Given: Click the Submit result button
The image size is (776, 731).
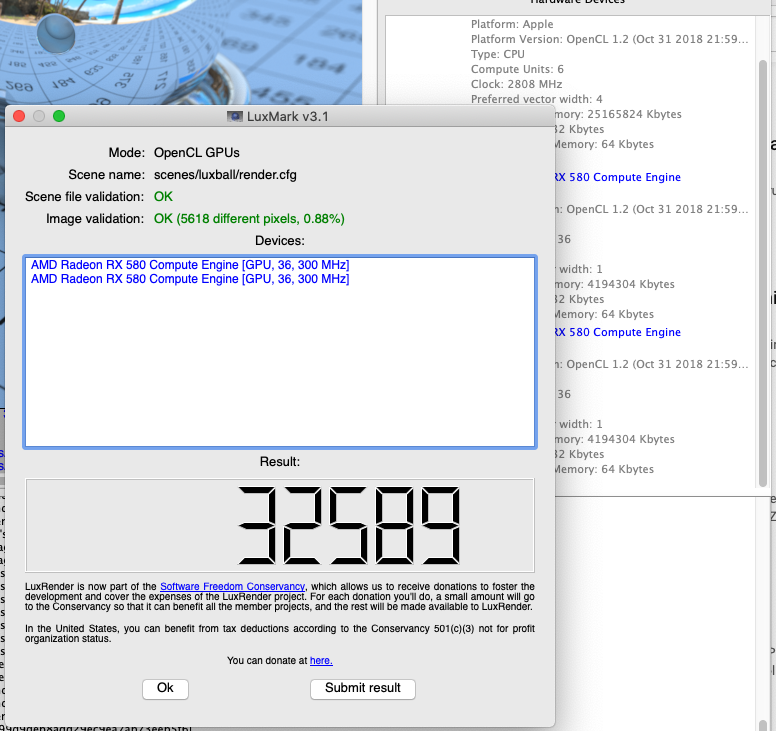Looking at the screenshot, I should pyautogui.click(x=363, y=688).
